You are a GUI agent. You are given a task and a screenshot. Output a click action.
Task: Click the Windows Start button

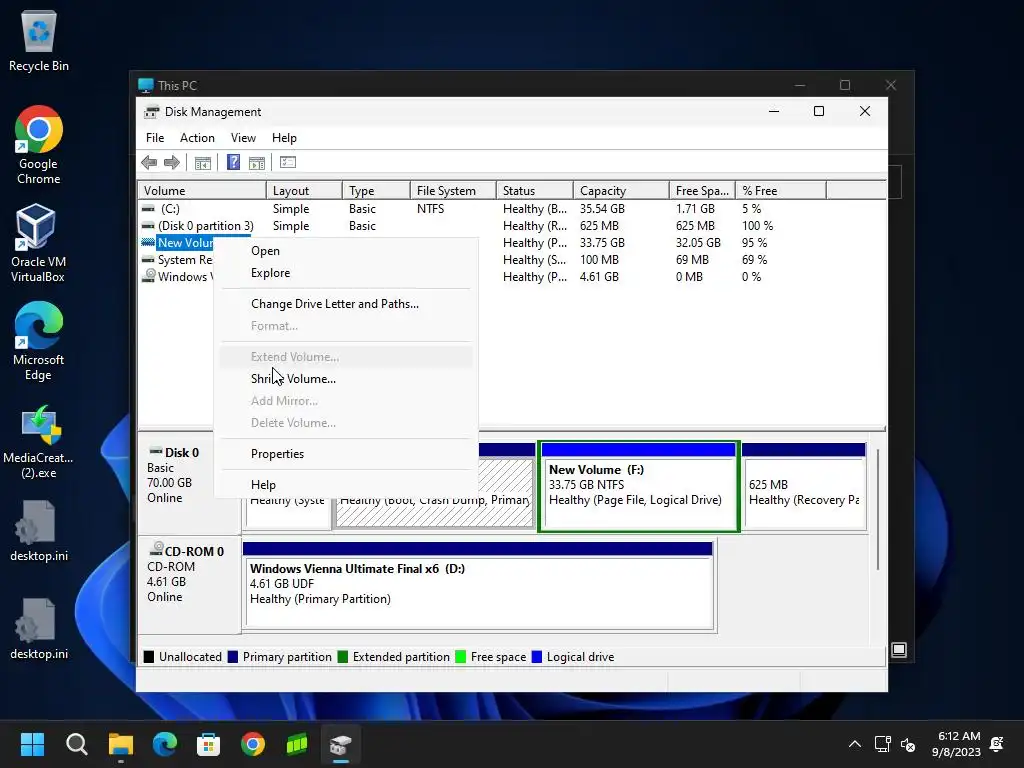coord(32,744)
